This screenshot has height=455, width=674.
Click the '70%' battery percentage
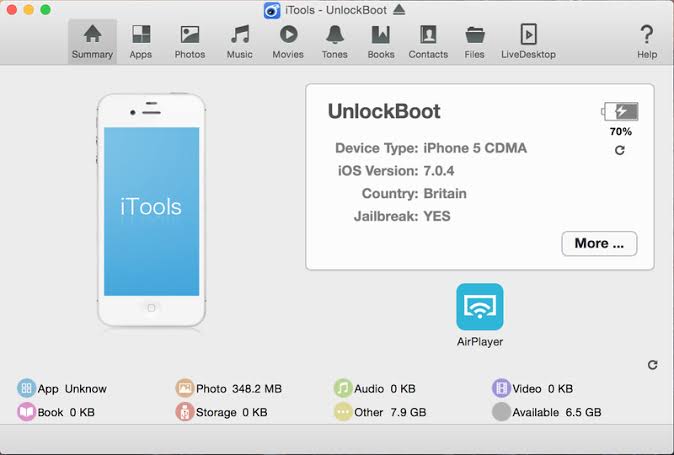tap(620, 131)
